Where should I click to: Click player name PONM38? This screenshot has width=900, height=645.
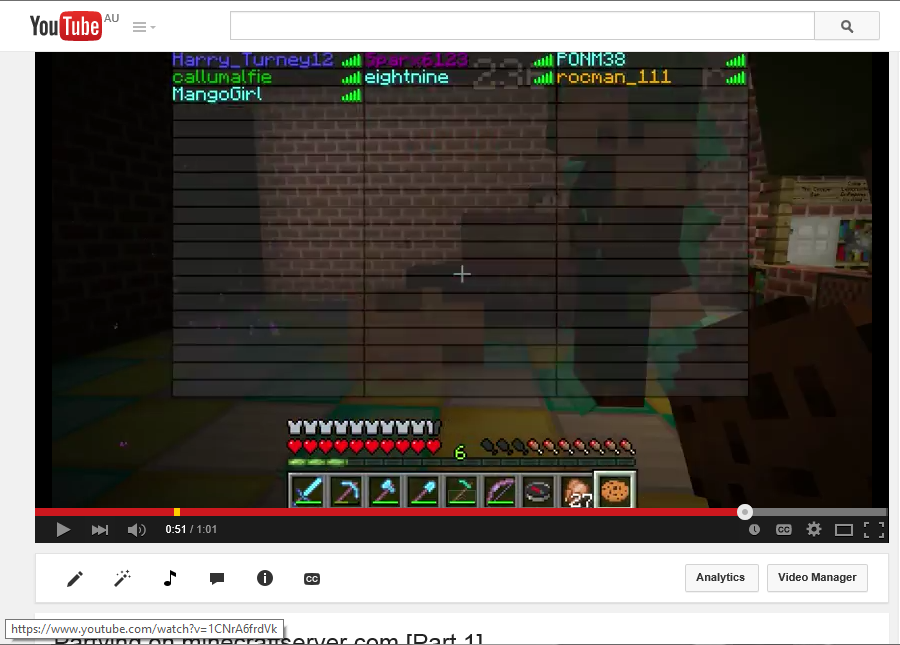(x=591, y=60)
